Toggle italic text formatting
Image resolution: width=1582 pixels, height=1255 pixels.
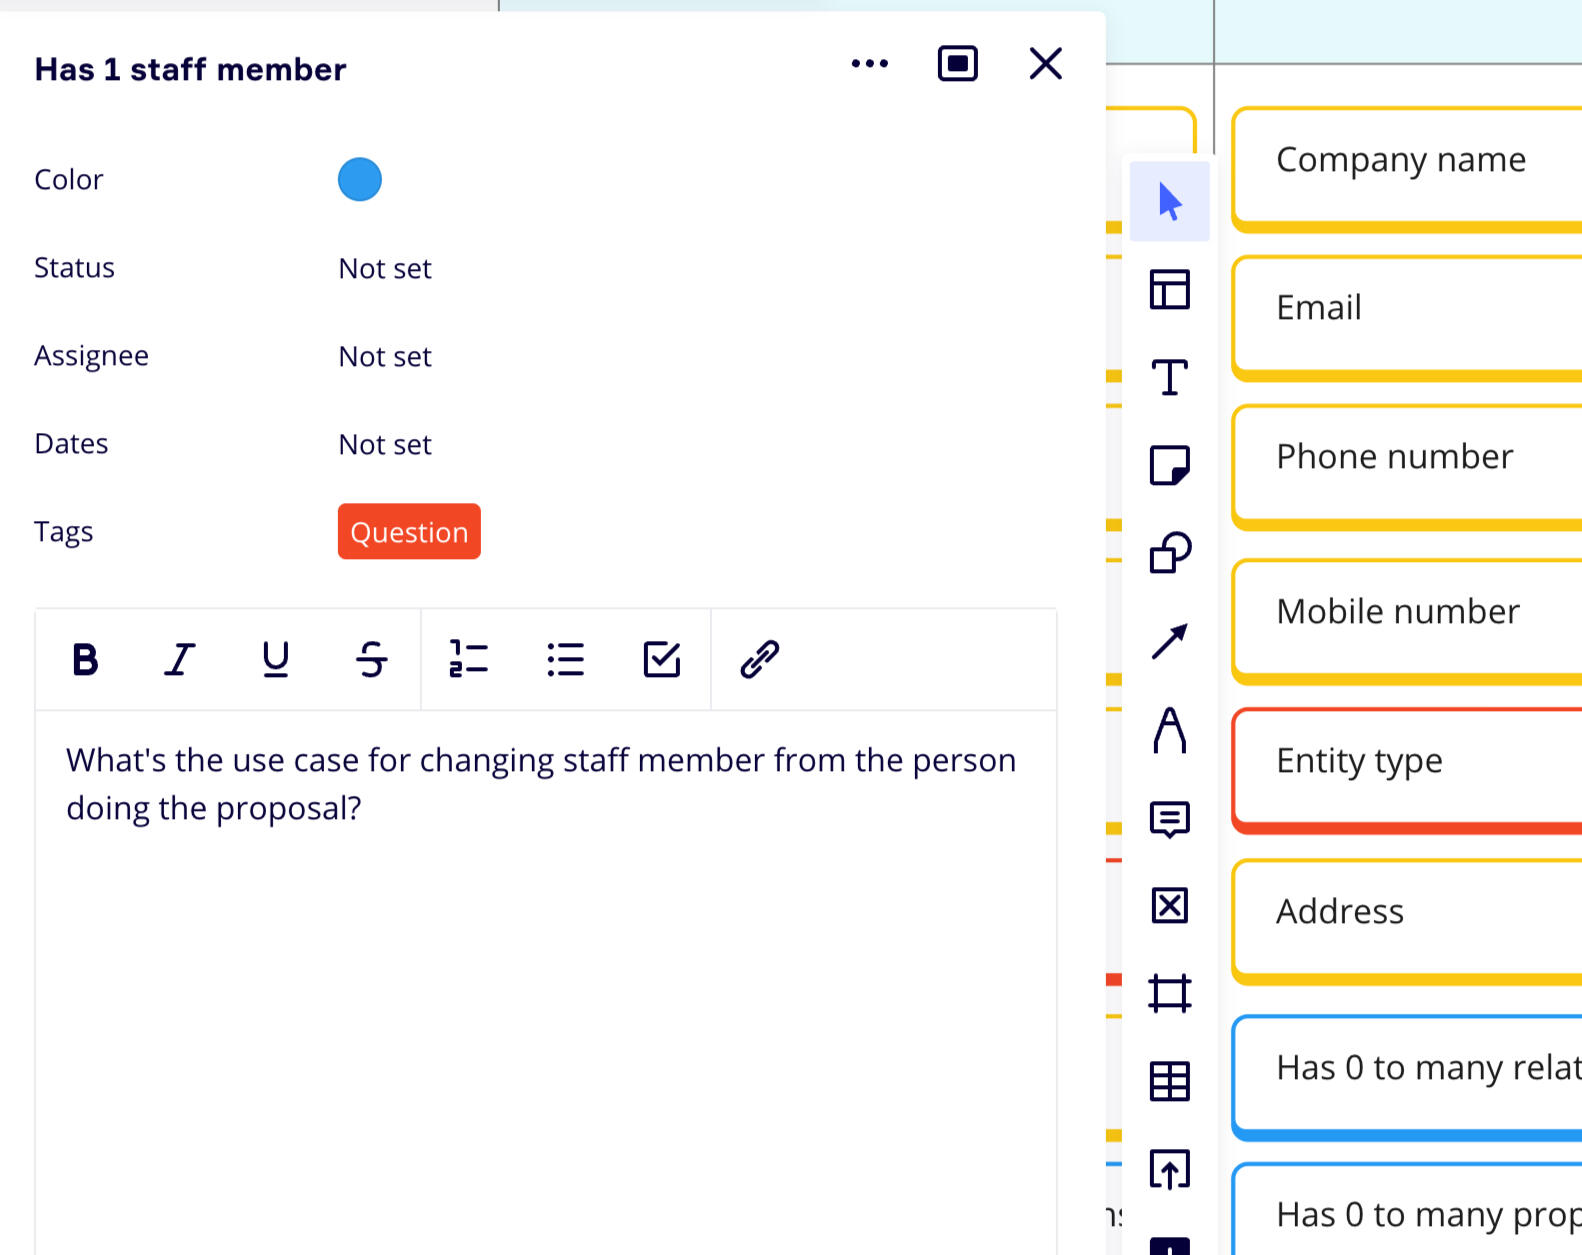(180, 660)
